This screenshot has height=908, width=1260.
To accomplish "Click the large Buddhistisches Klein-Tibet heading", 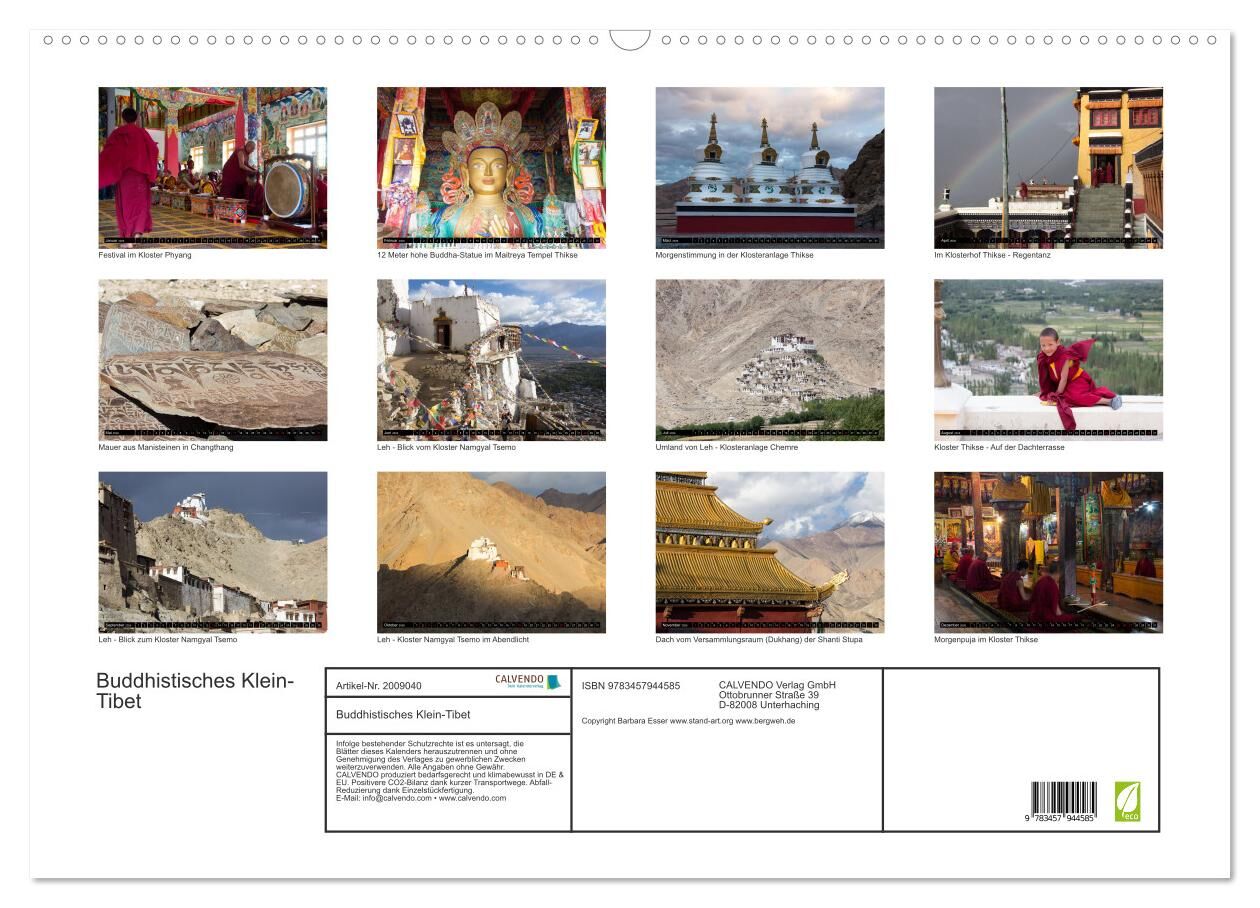I will coord(195,691).
